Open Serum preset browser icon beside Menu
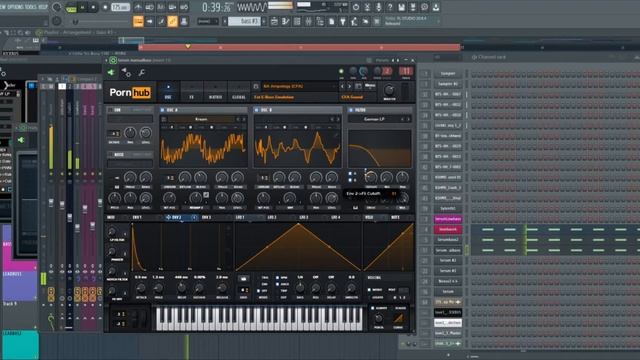 (358, 86)
